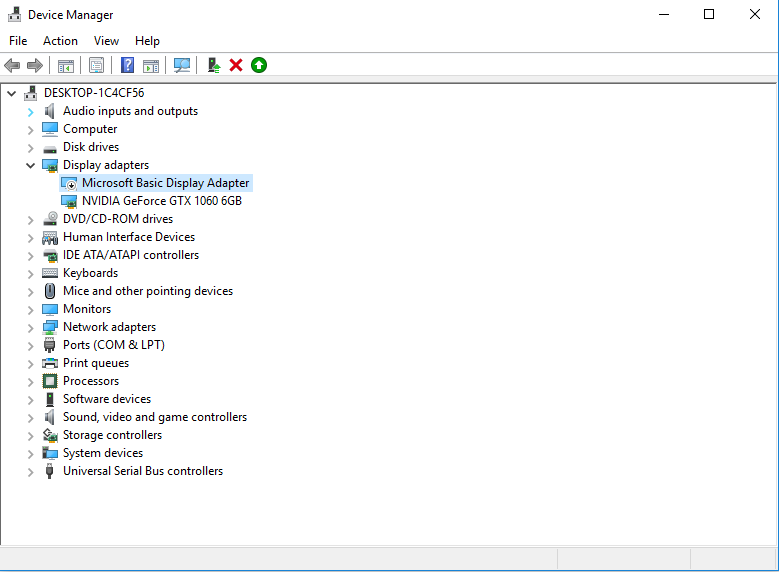
Task: Open the File menu
Action: 18,41
